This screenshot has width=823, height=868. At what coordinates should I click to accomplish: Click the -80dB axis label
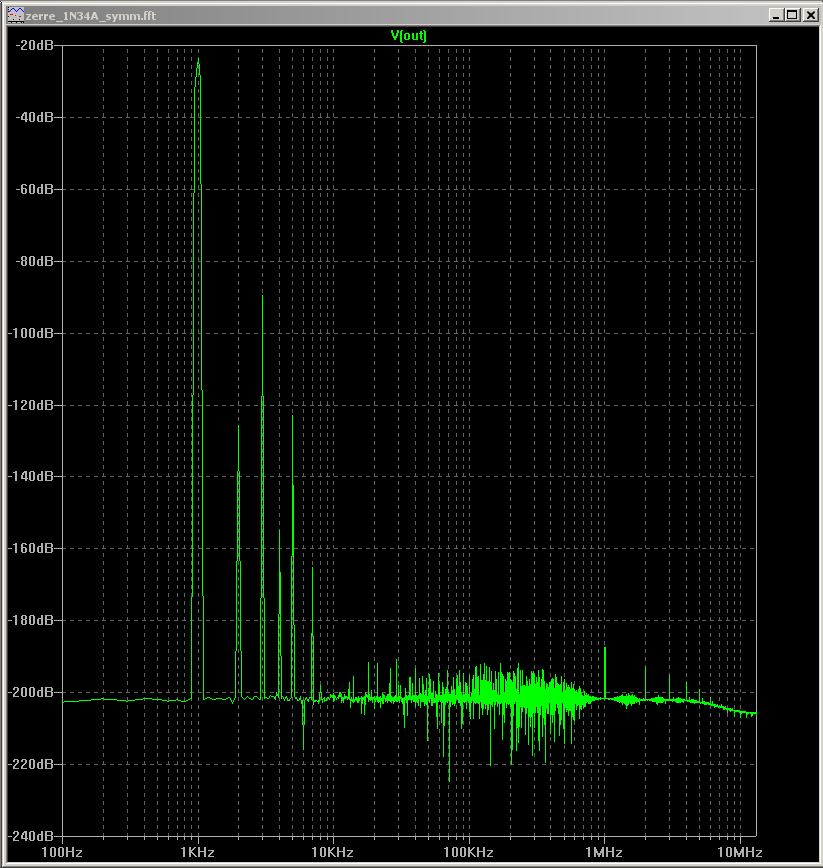(34, 261)
